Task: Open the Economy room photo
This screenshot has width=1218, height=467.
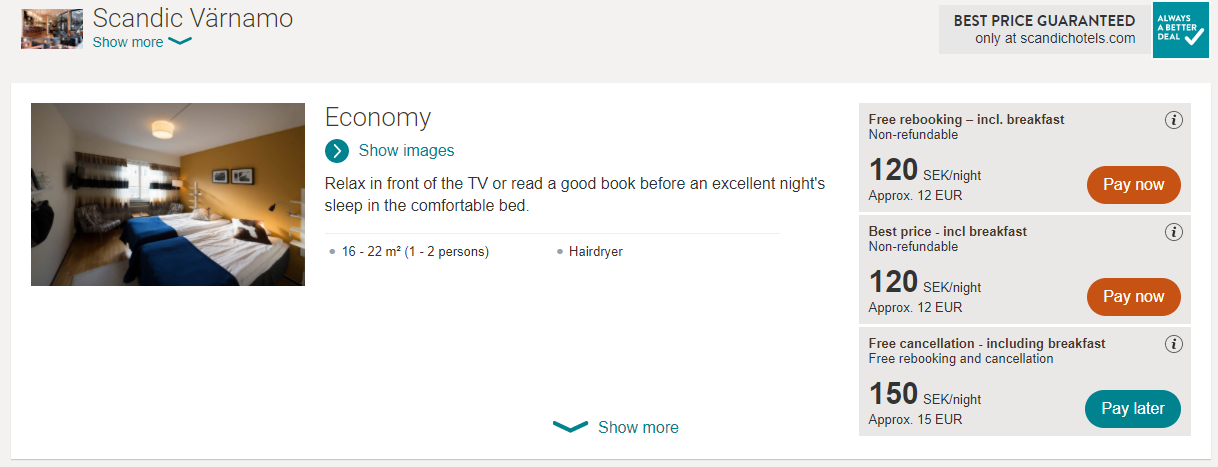Action: click(x=168, y=194)
